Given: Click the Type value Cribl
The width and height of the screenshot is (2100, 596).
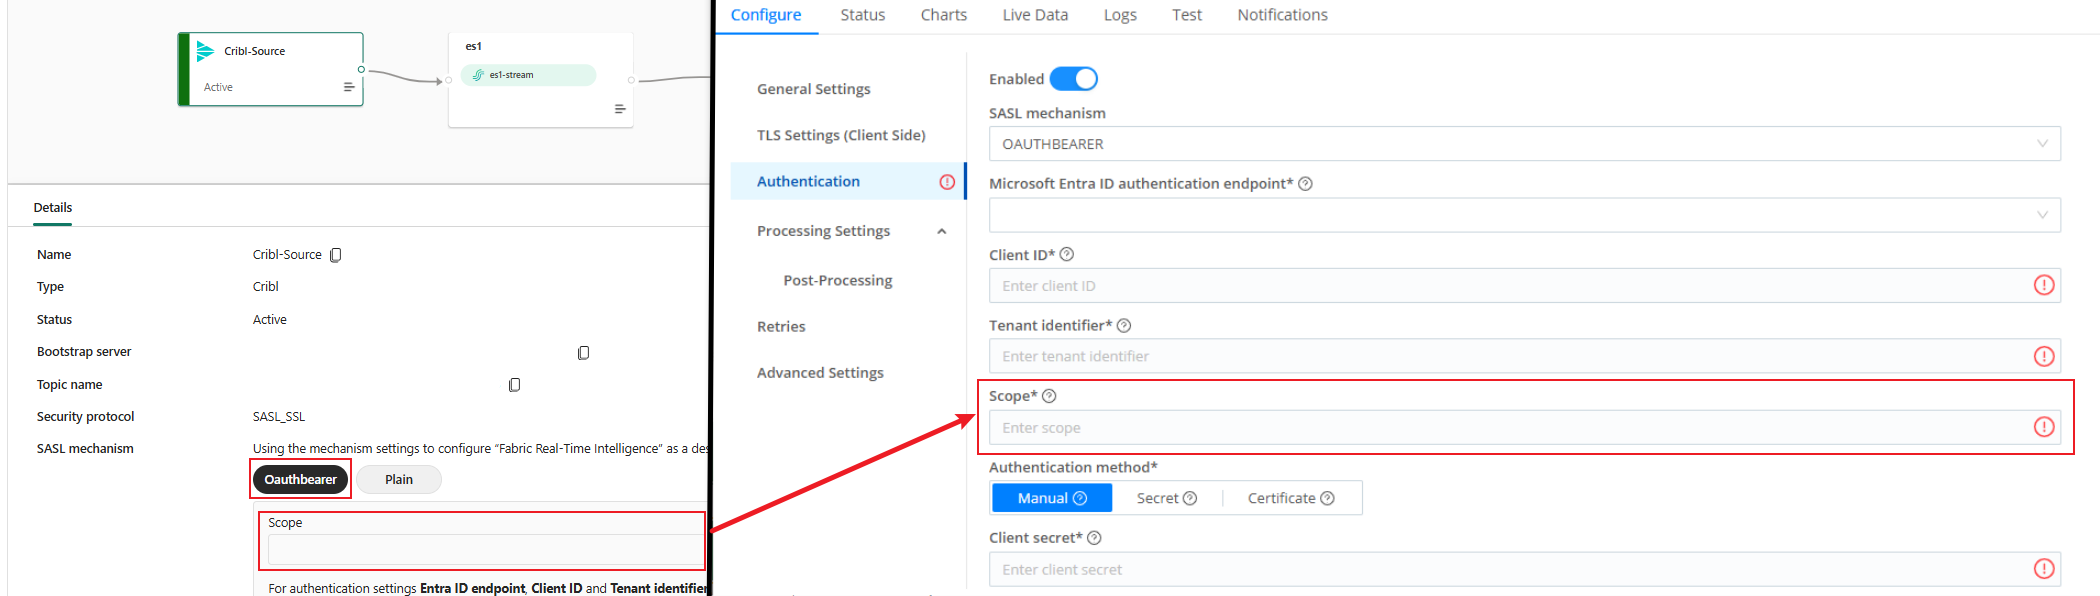Looking at the screenshot, I should pos(266,287).
